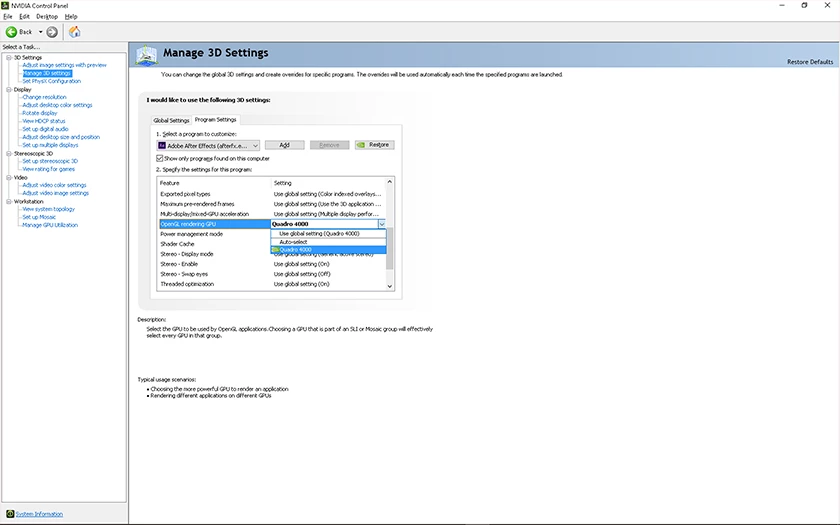The width and height of the screenshot is (840, 525).
Task: Open Set up stereoscopic 3D
Action: click(50, 161)
